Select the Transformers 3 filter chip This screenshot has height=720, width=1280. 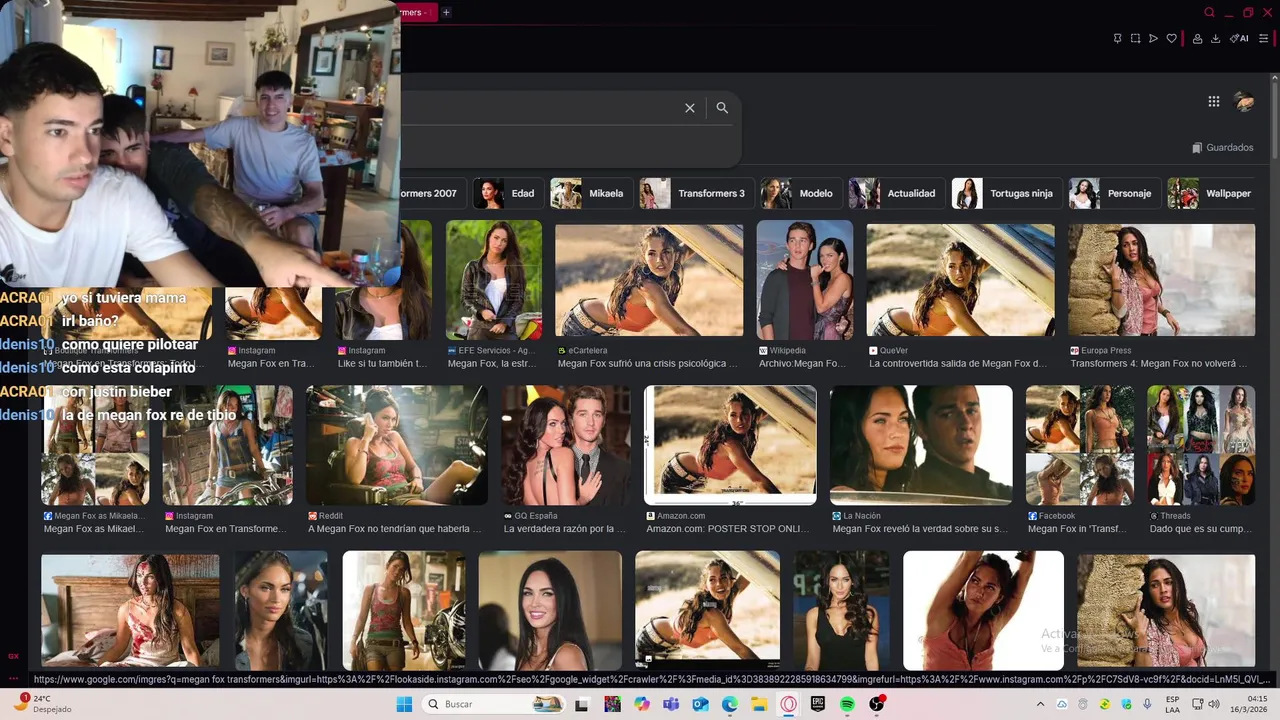click(696, 193)
